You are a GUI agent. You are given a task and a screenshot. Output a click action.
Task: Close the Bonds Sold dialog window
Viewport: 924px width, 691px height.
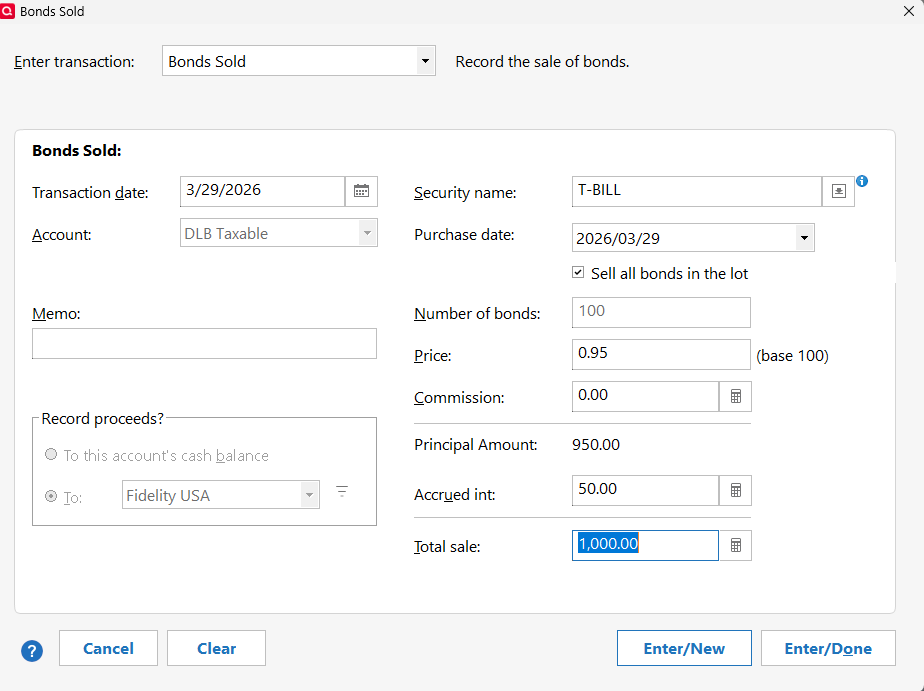(x=909, y=11)
